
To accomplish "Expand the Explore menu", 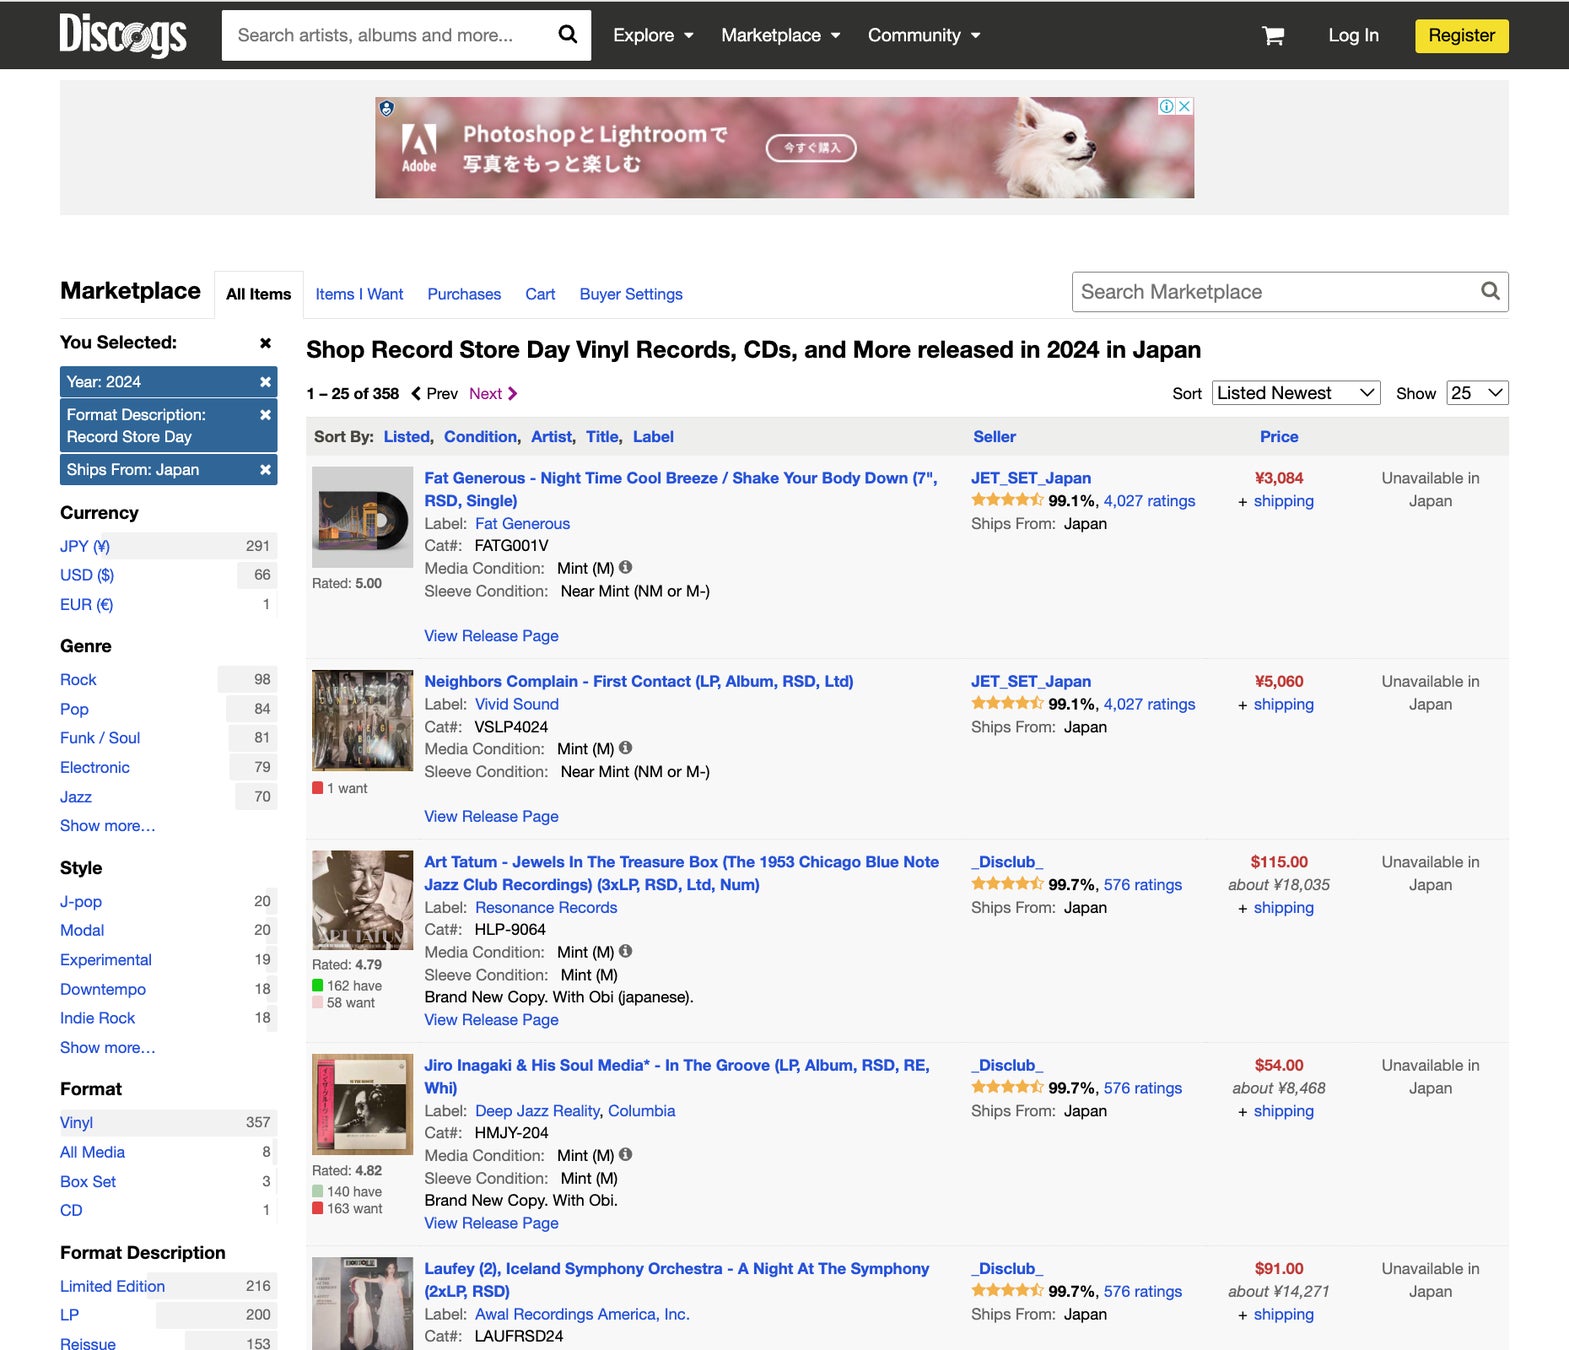I will (x=653, y=35).
